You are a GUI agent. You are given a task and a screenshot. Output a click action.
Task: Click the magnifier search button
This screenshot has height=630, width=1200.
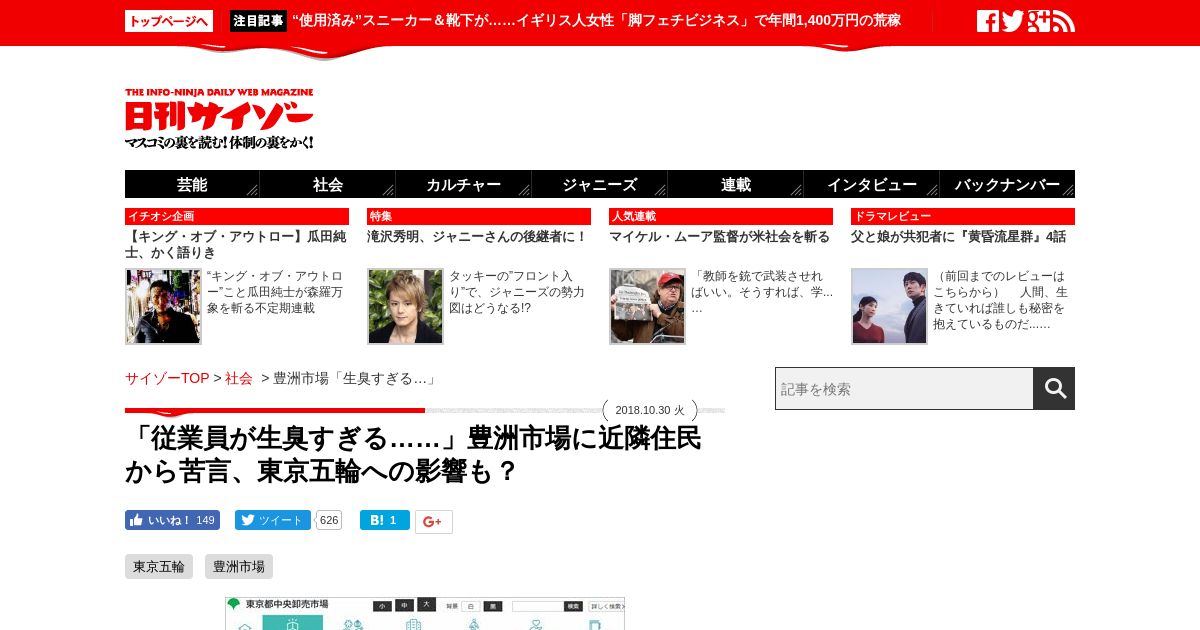pos(1054,388)
